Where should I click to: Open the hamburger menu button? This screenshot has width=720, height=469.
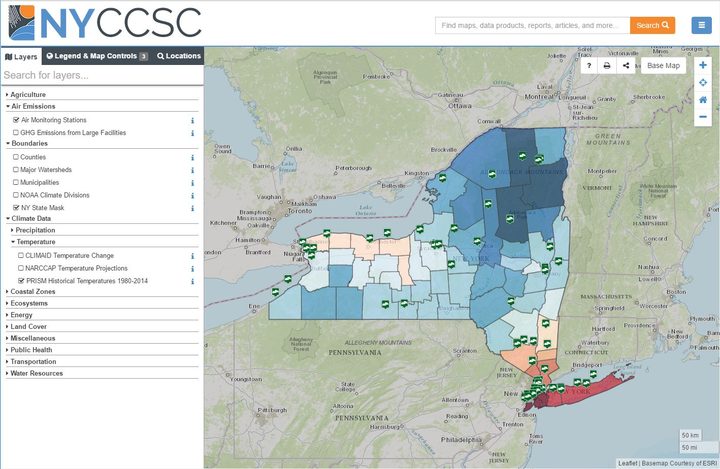701,25
